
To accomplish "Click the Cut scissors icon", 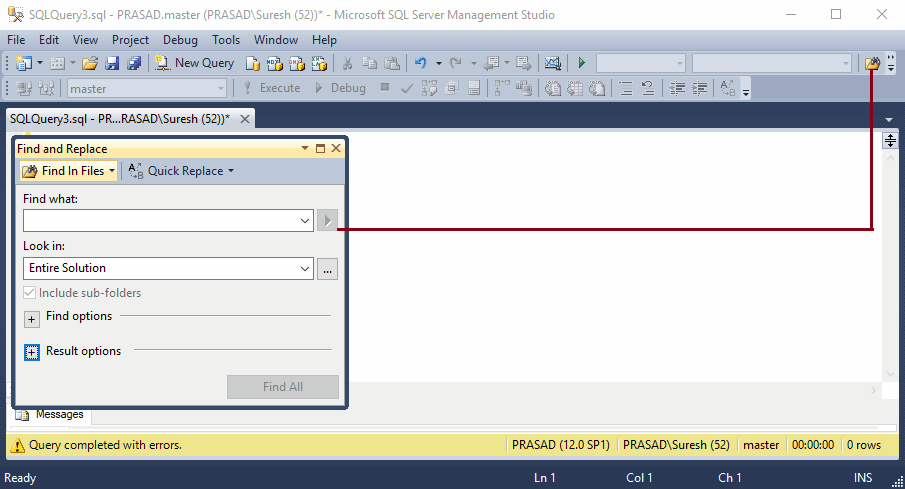I will point(347,63).
